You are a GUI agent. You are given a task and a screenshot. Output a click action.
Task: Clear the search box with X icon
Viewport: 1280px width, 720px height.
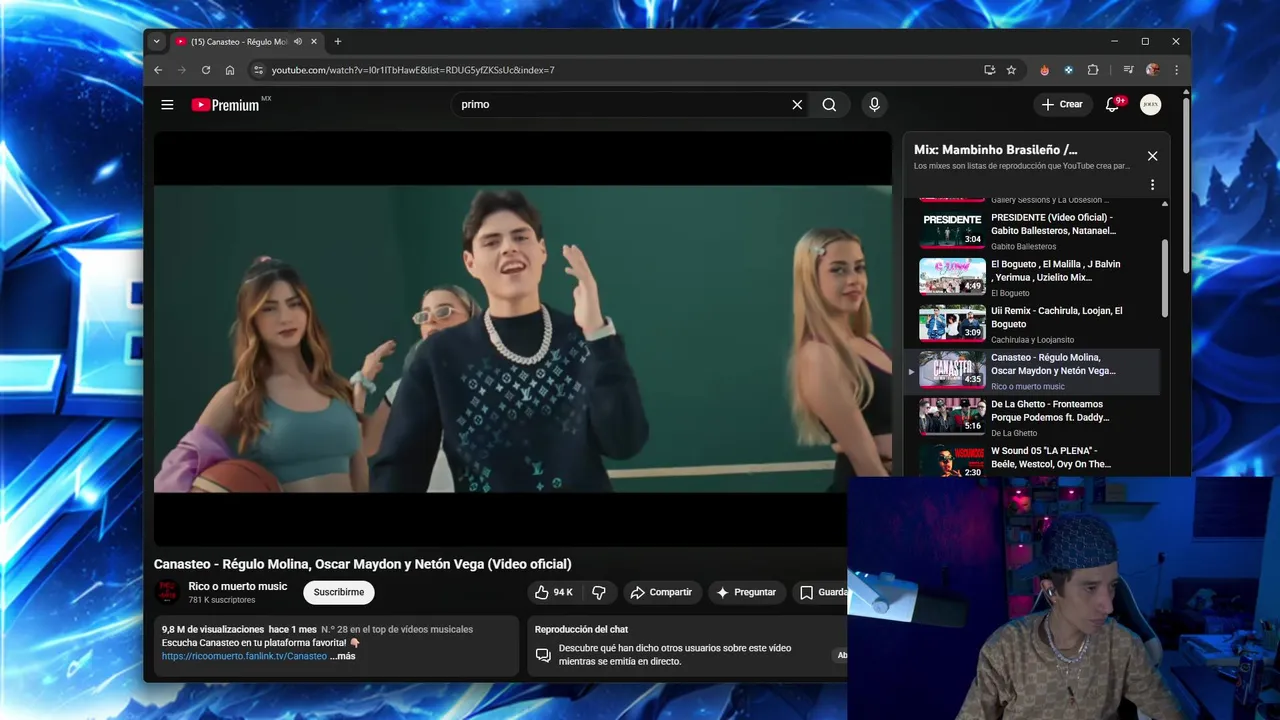pyautogui.click(x=797, y=104)
